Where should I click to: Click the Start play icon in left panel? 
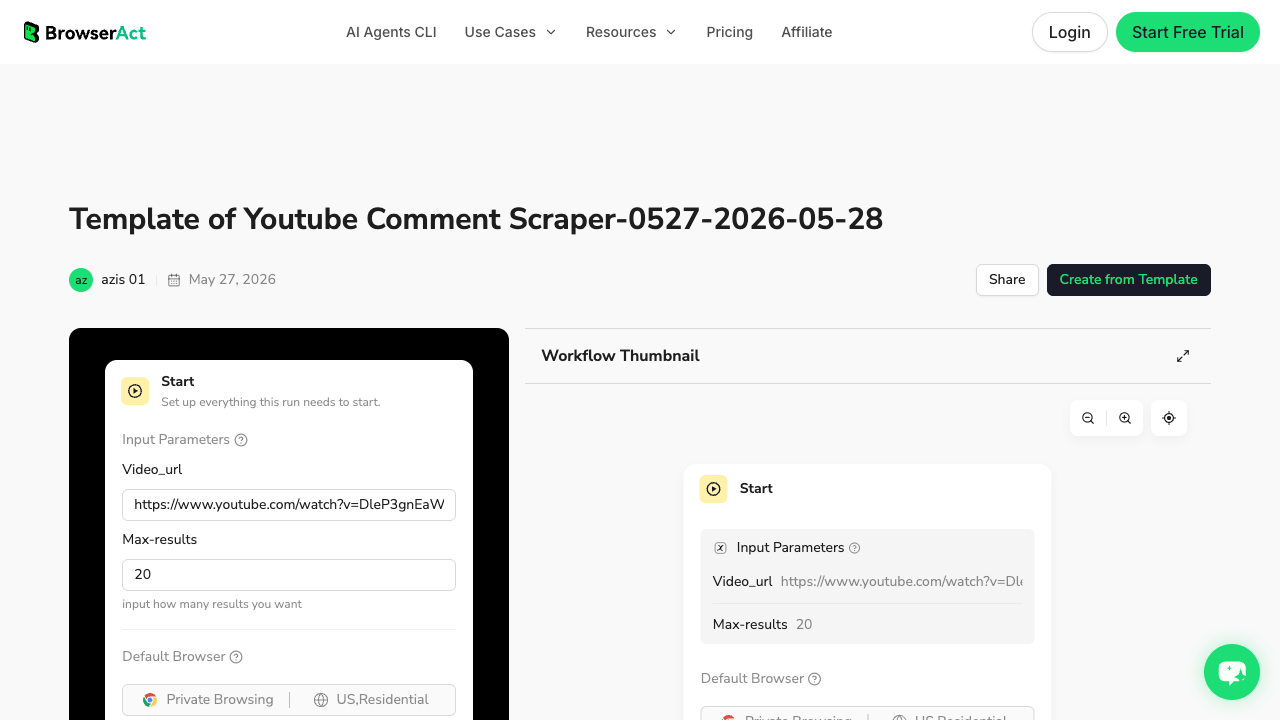click(x=135, y=391)
